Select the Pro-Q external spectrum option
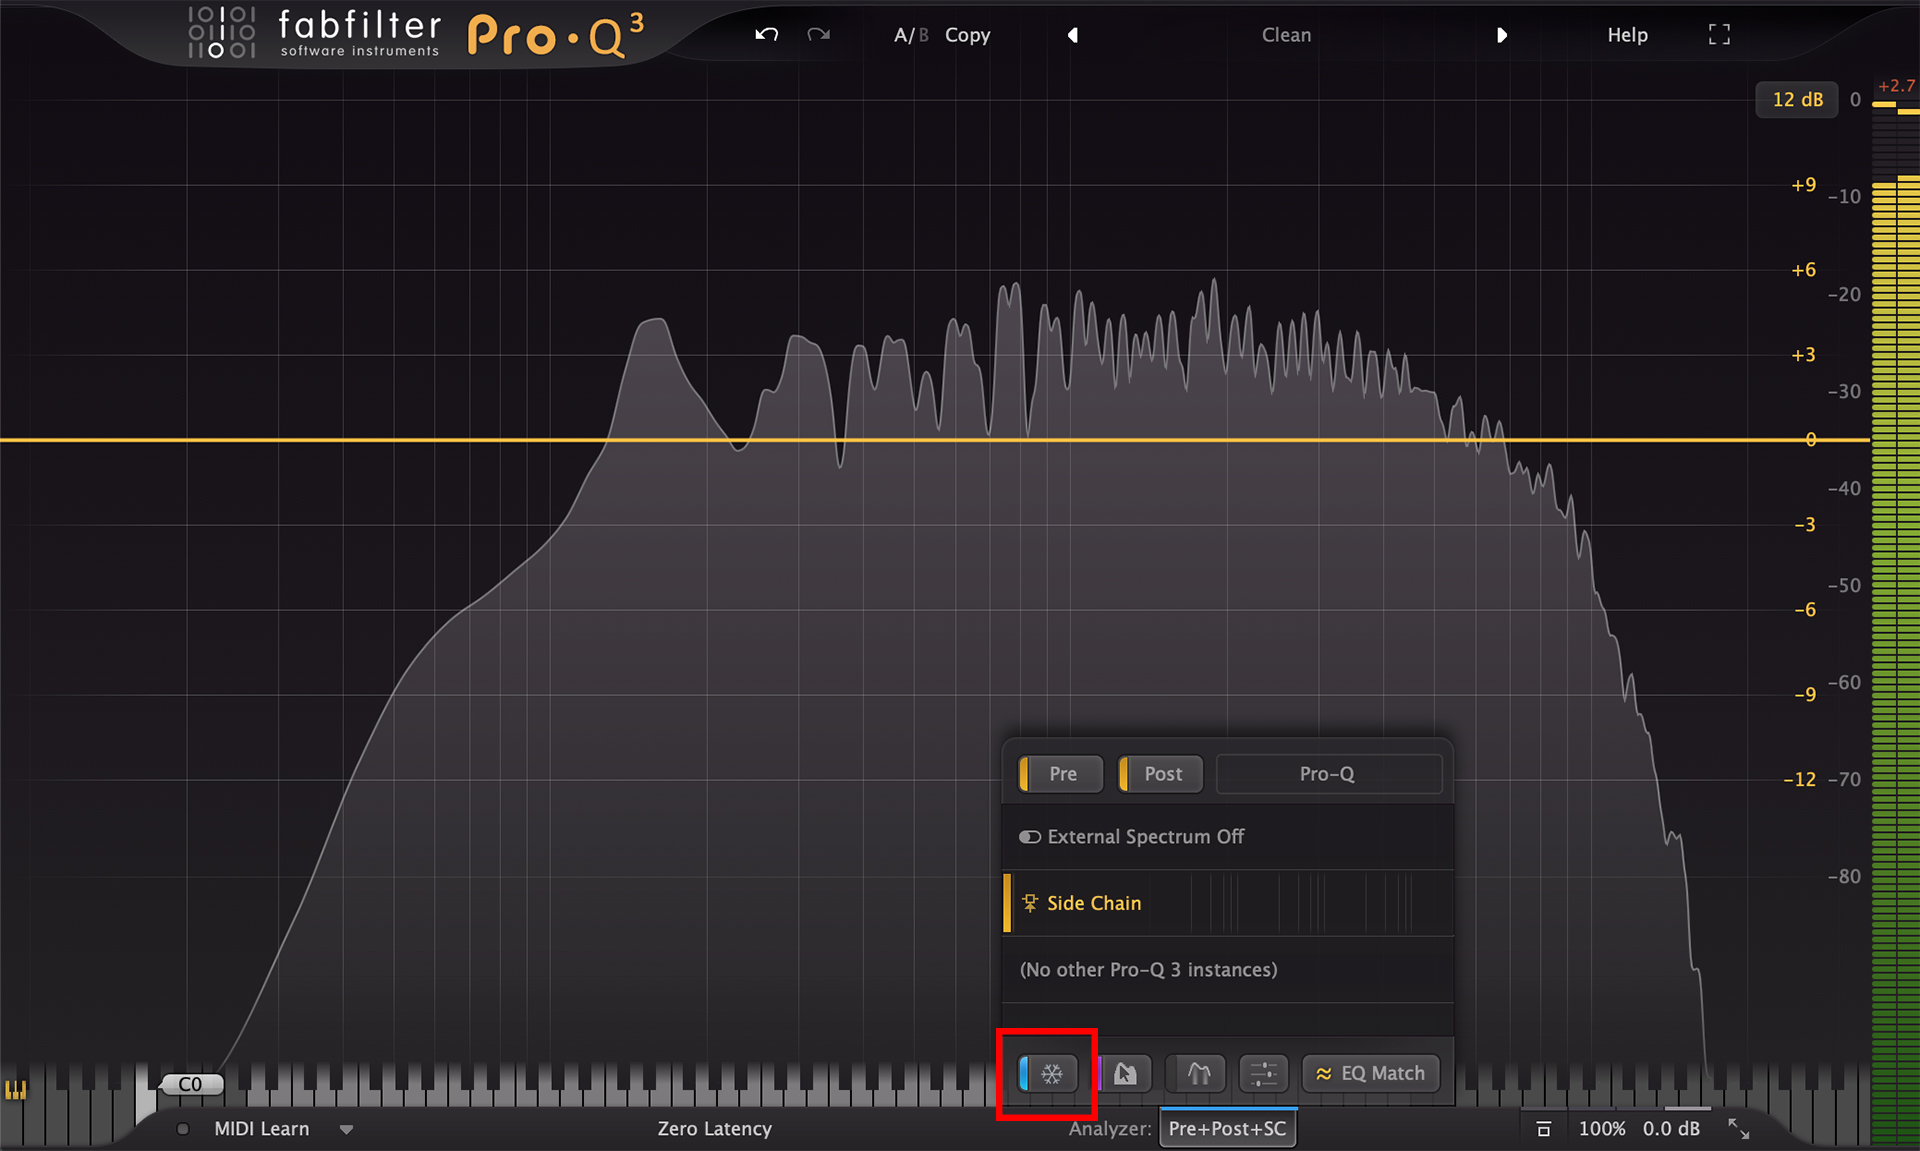The width and height of the screenshot is (1920, 1151). [1328, 774]
